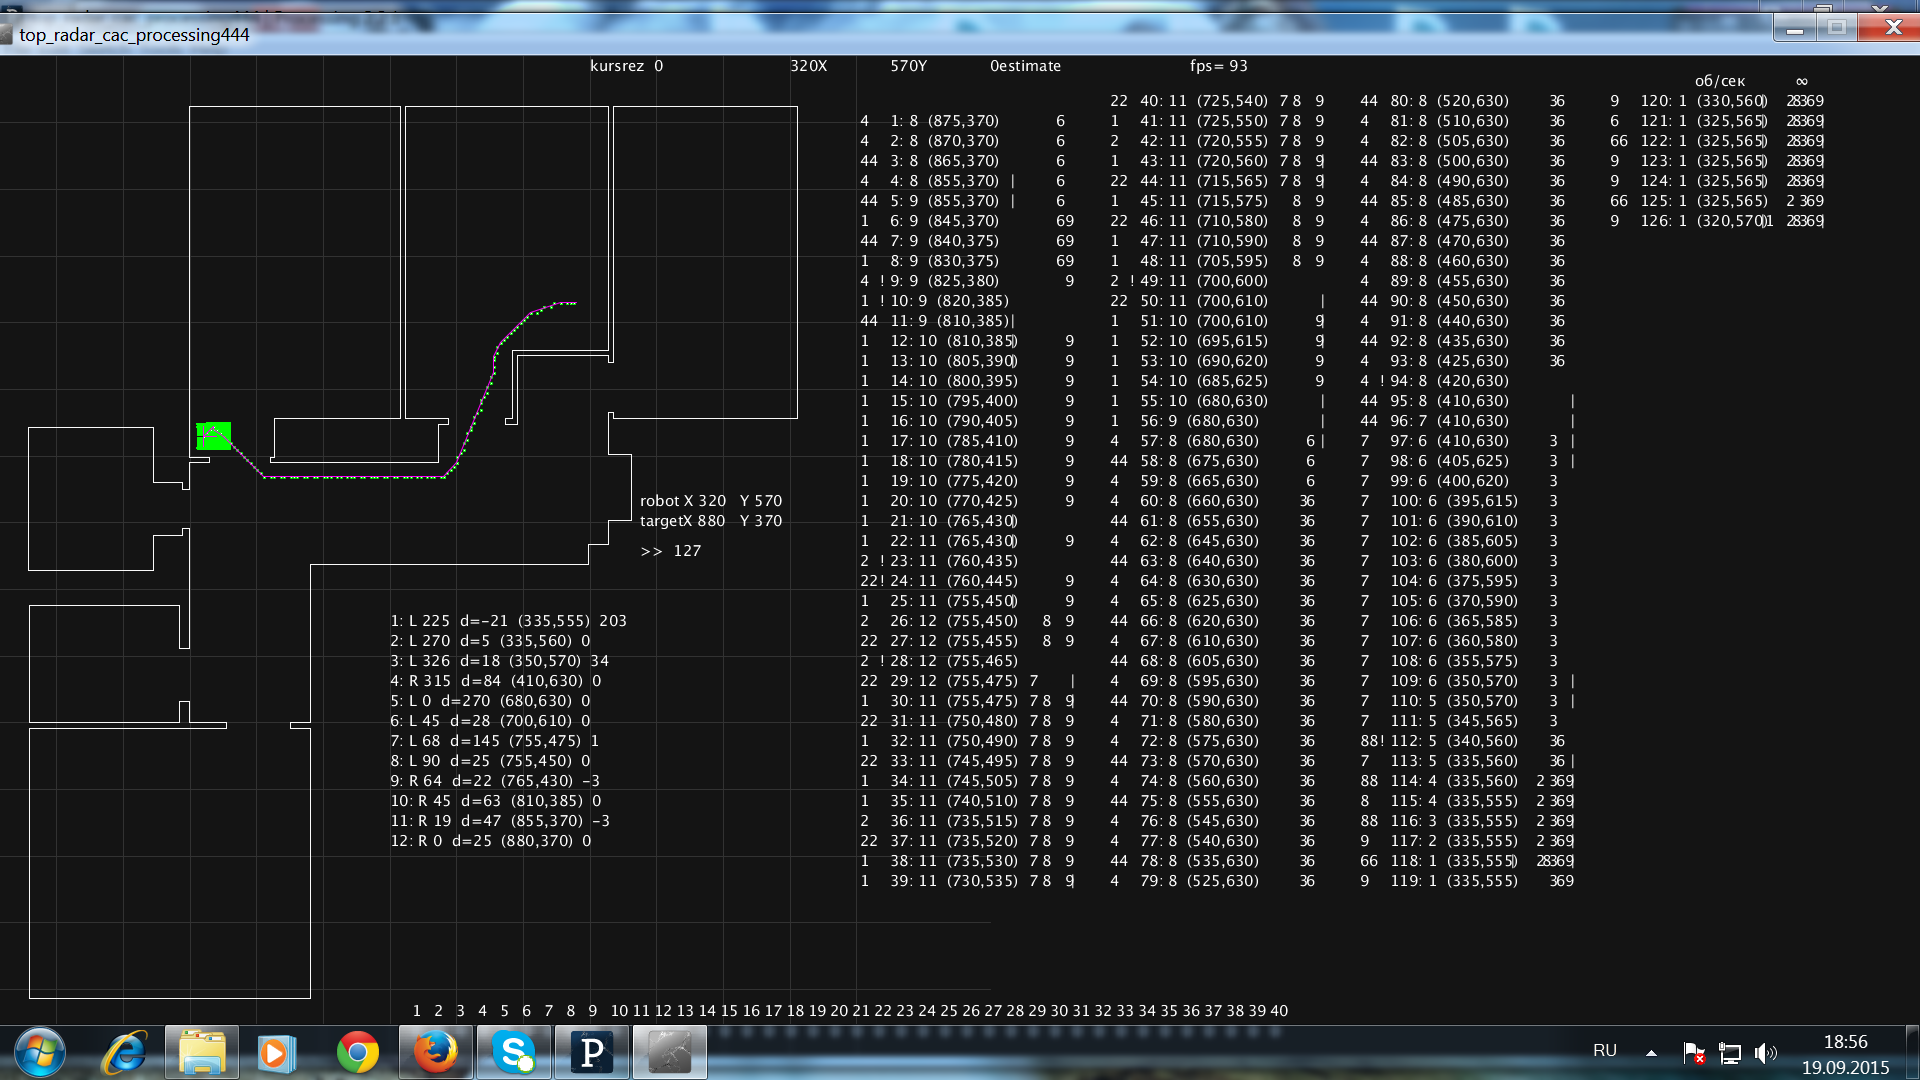Open the clock showing 18:56
Screen dimensions: 1920x1080
(1845, 1054)
